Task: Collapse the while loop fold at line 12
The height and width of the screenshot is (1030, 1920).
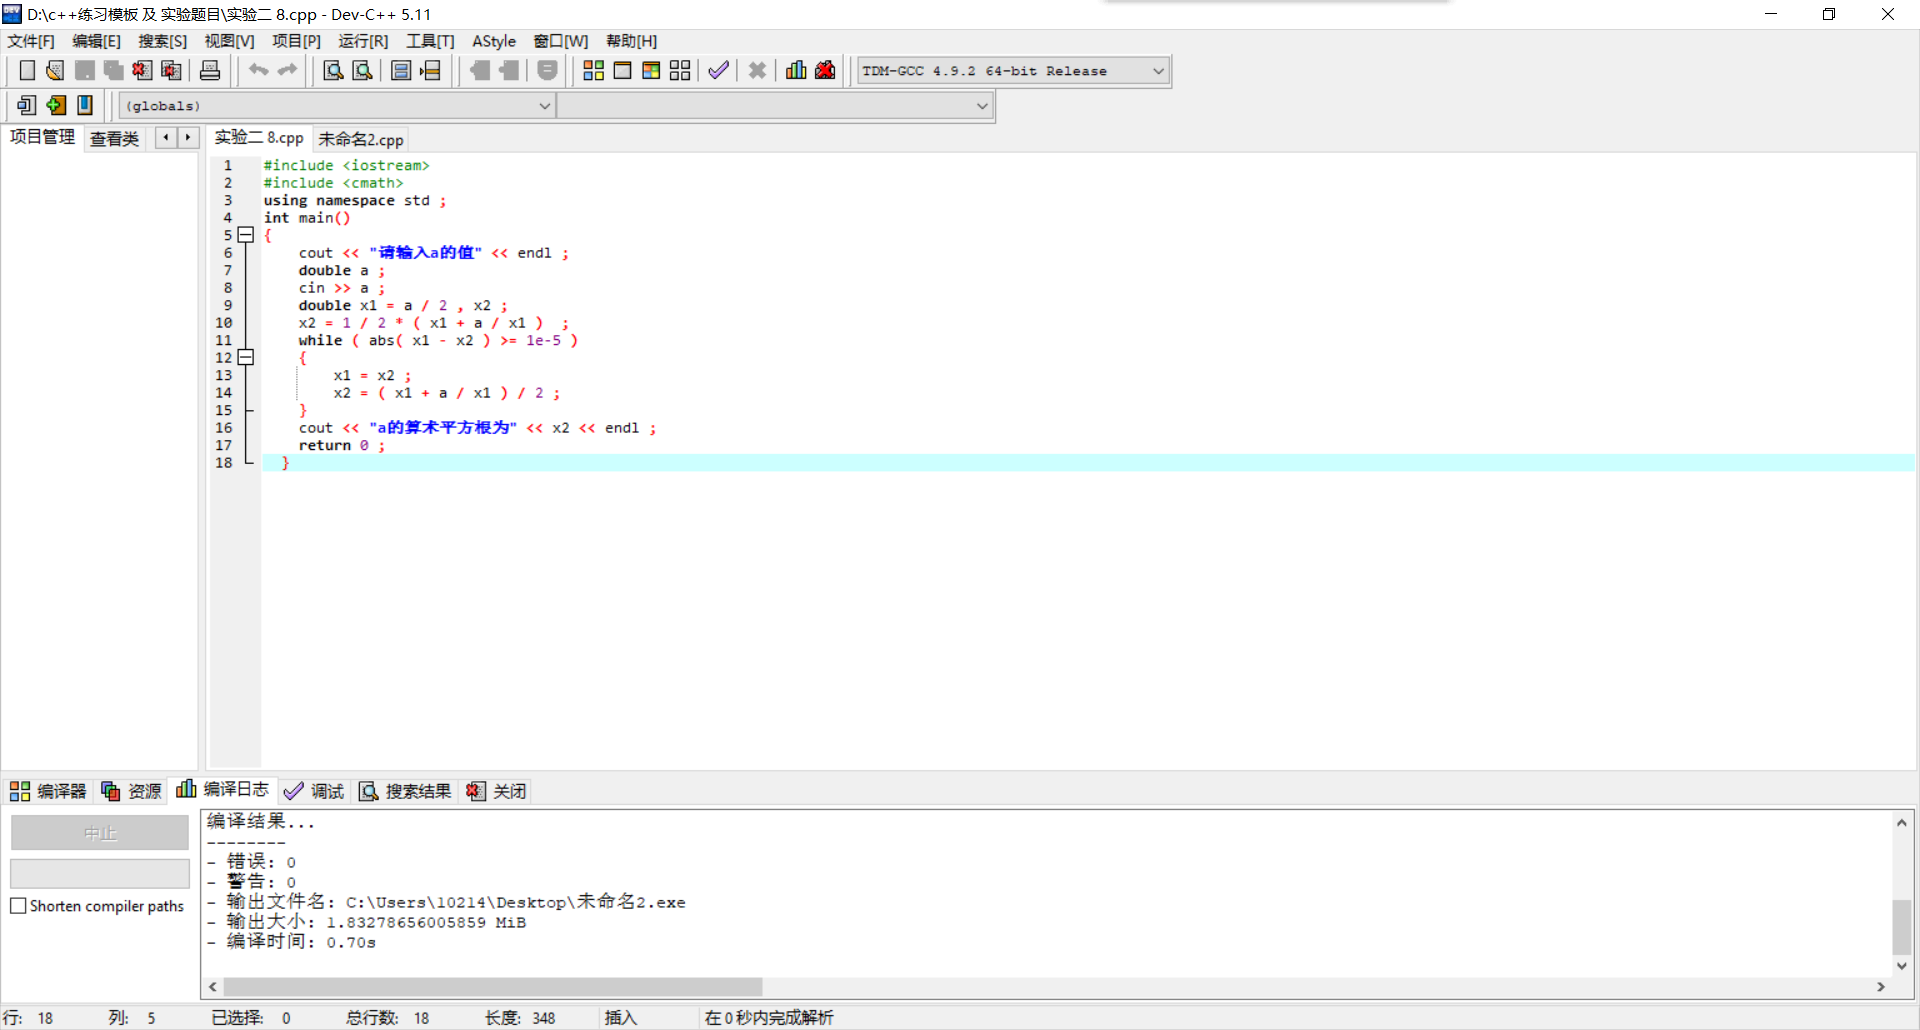Action: click(x=246, y=357)
